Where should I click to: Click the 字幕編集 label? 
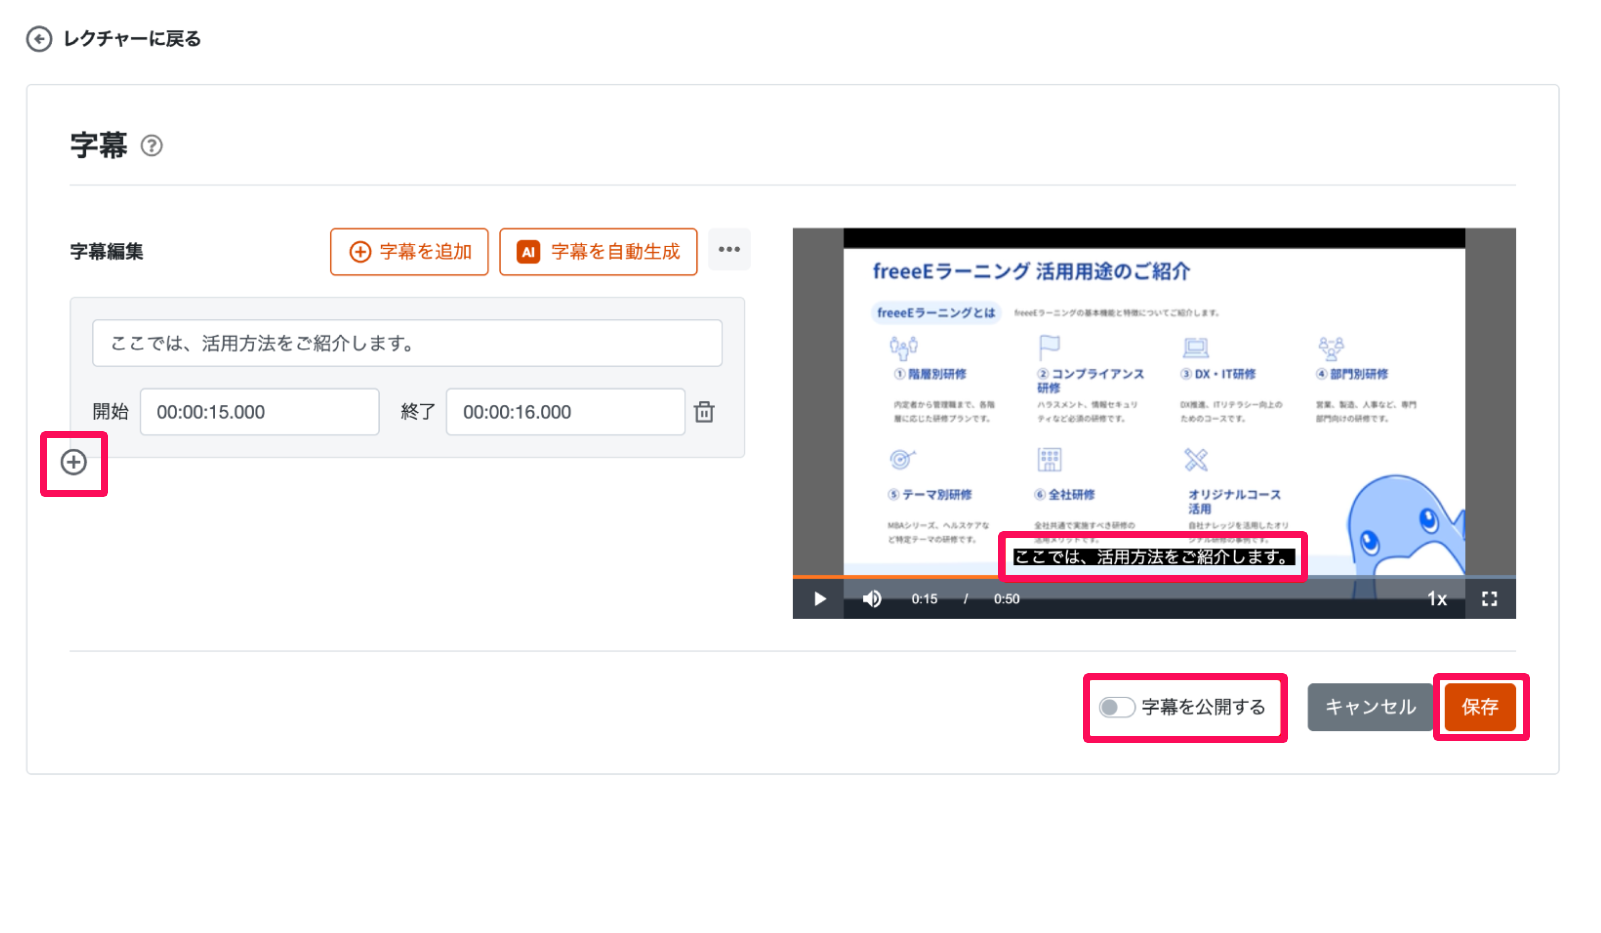point(107,251)
